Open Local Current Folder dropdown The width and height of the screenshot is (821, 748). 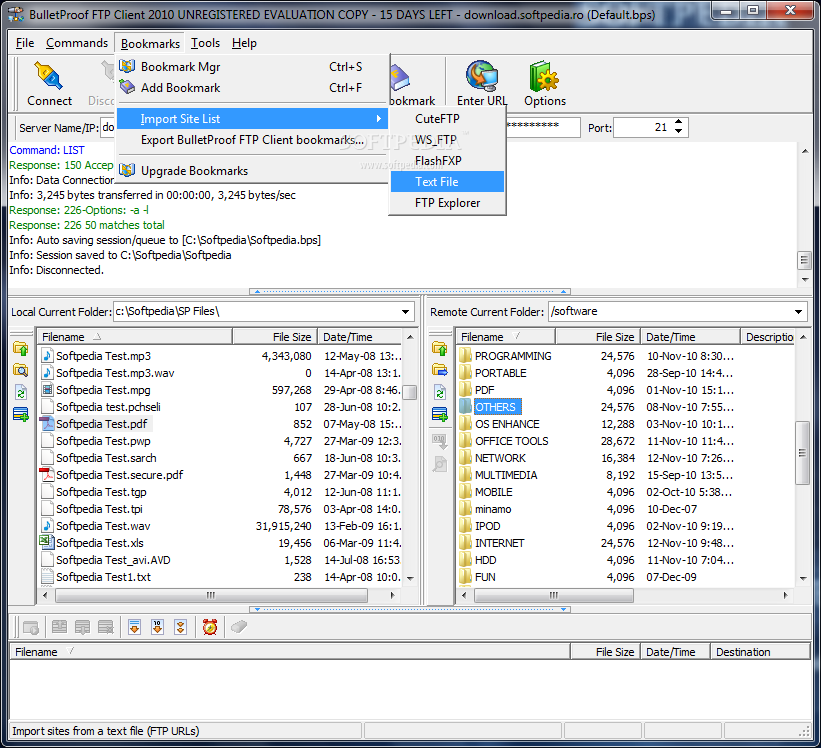405,311
